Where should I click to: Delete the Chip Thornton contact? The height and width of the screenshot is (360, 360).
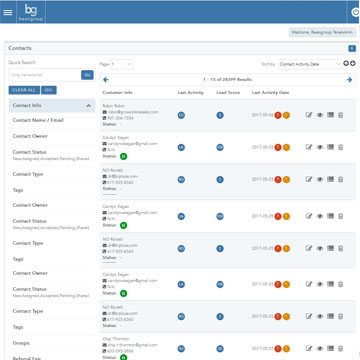point(340,349)
